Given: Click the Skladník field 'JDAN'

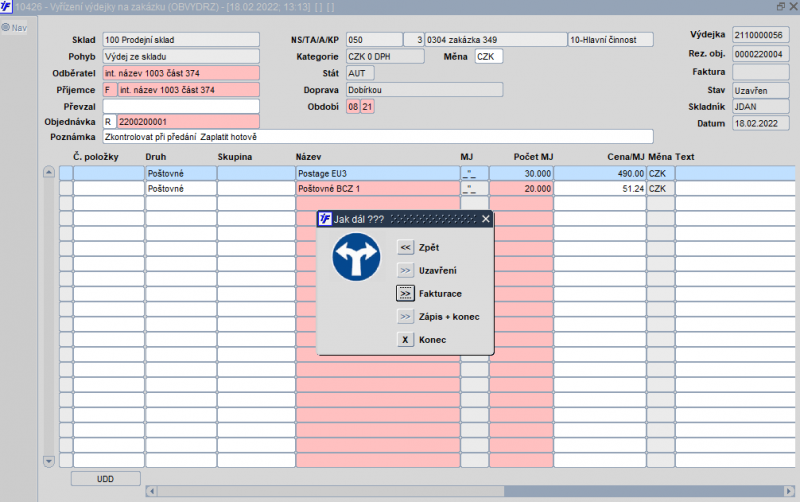Looking at the screenshot, I should click(761, 107).
